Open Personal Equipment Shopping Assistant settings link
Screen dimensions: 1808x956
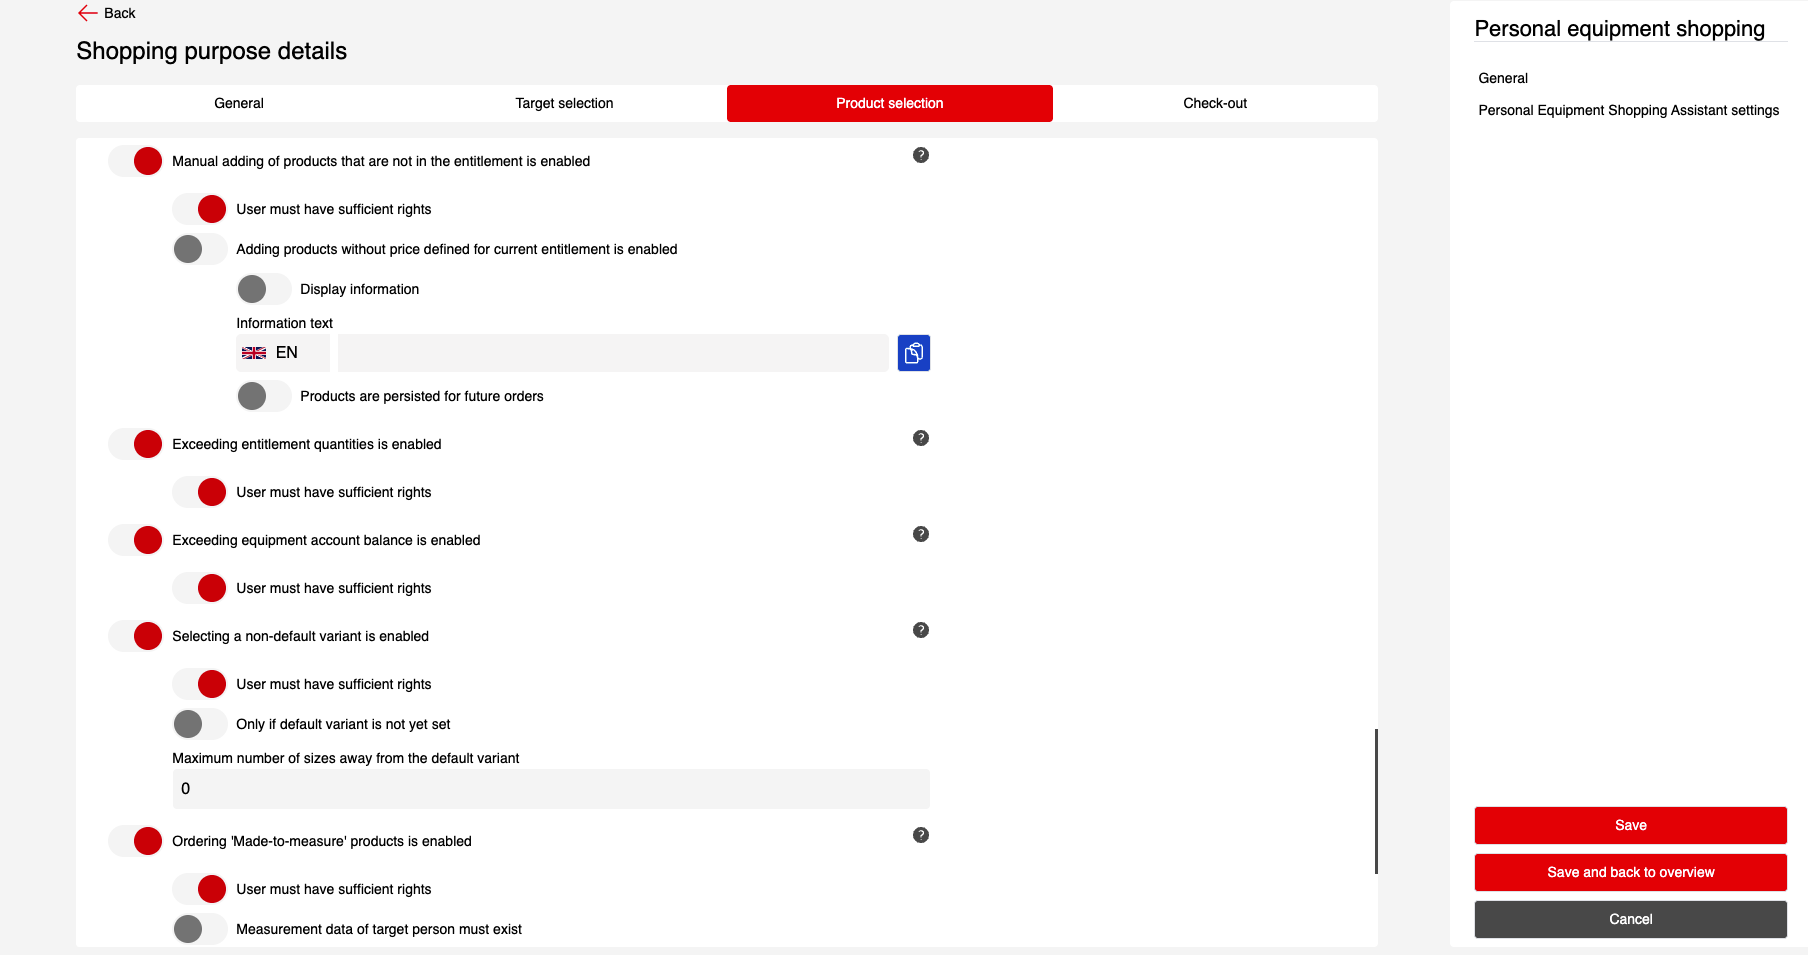pos(1628,110)
